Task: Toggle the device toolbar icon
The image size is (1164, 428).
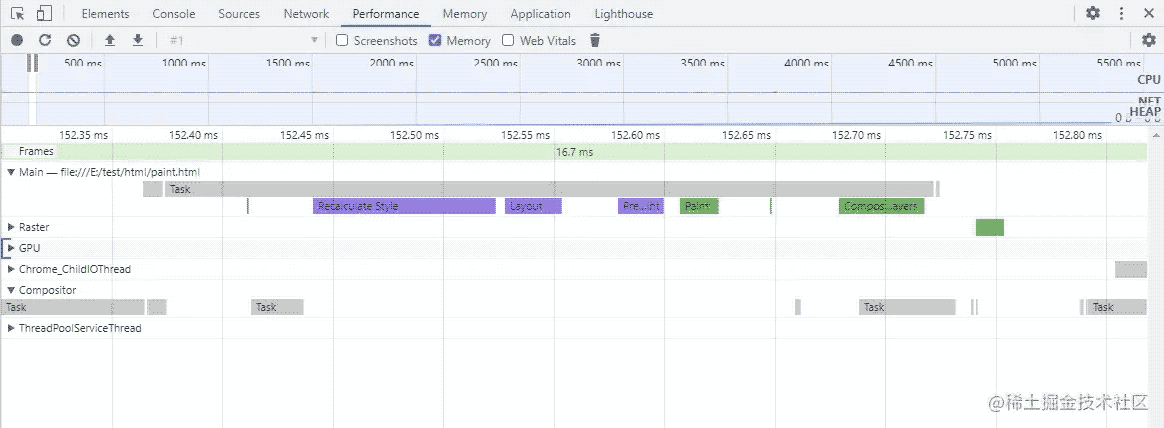Action: 44,14
